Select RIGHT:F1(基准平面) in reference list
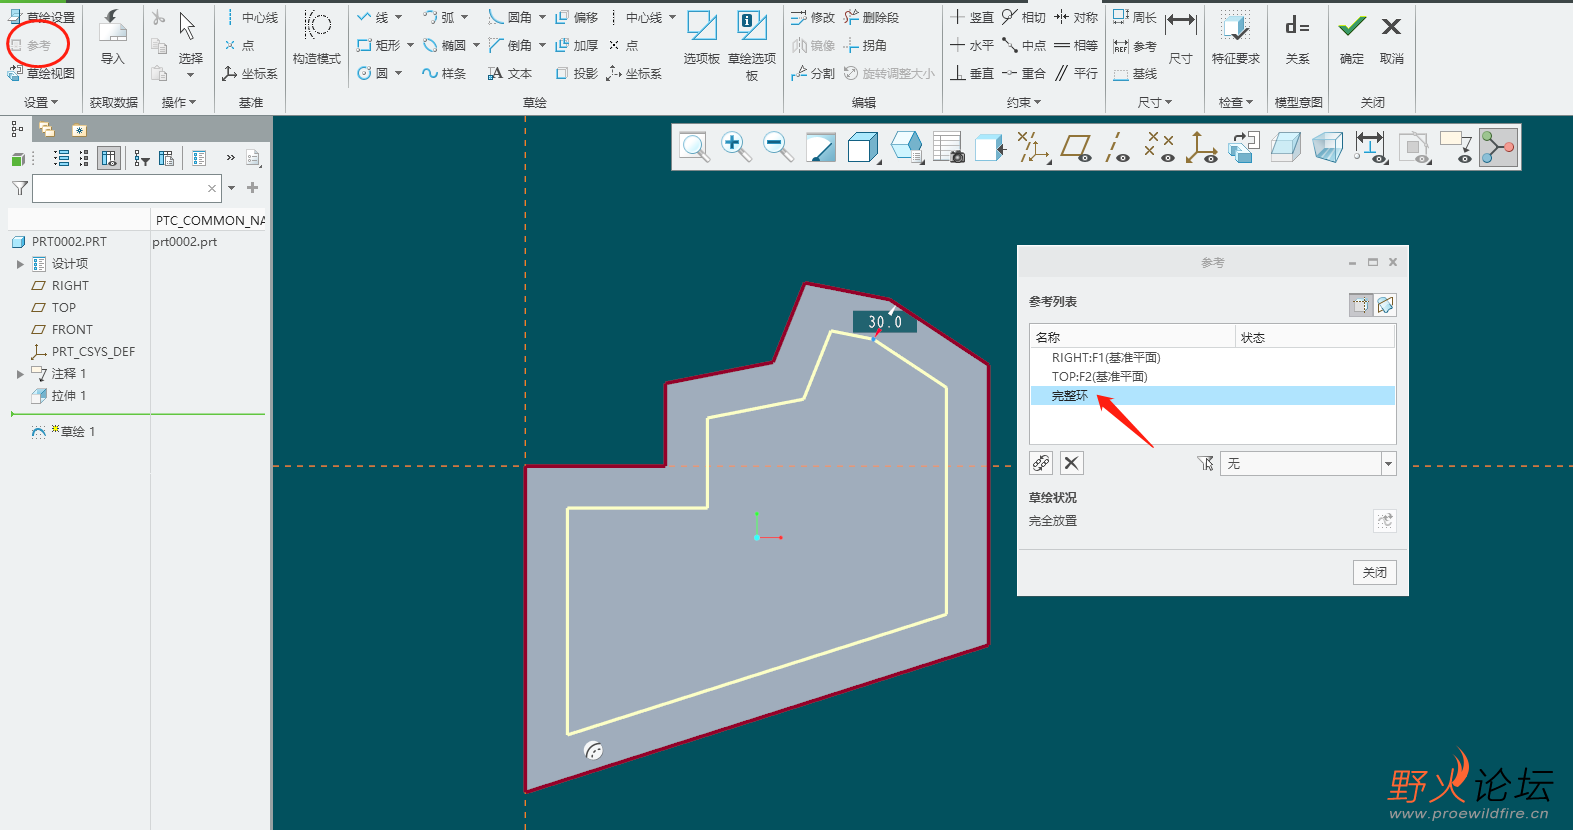Viewport: 1573px width, 830px height. (x=1106, y=358)
